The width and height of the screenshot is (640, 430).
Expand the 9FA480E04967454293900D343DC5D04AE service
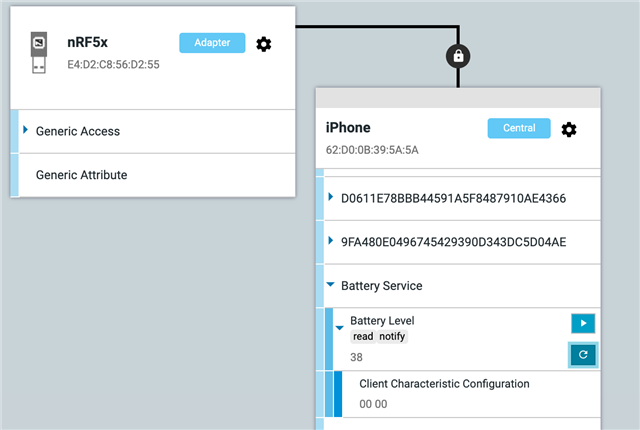[x=331, y=241]
